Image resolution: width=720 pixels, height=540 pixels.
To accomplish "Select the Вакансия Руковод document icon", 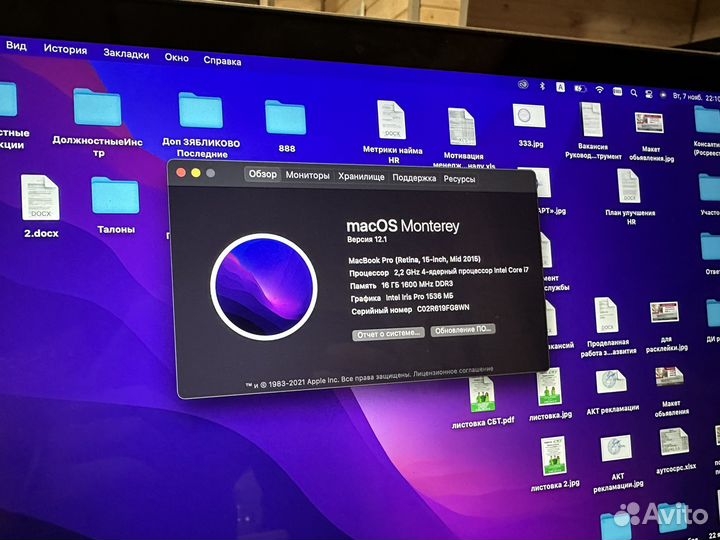I will pos(591,119).
